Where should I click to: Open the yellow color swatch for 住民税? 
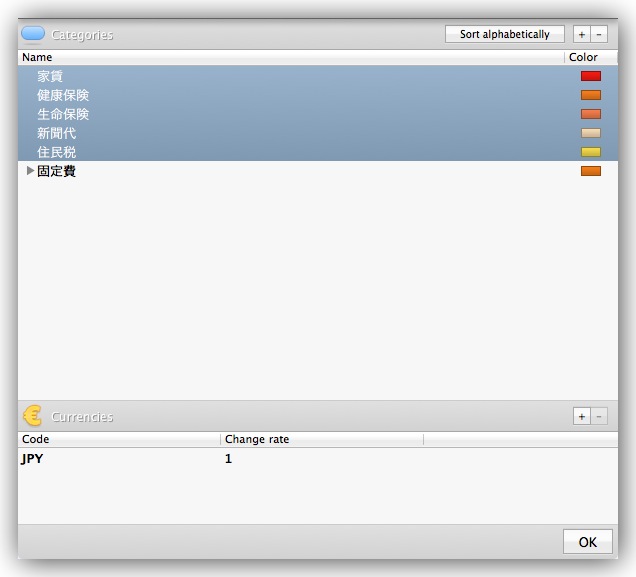(x=590, y=152)
